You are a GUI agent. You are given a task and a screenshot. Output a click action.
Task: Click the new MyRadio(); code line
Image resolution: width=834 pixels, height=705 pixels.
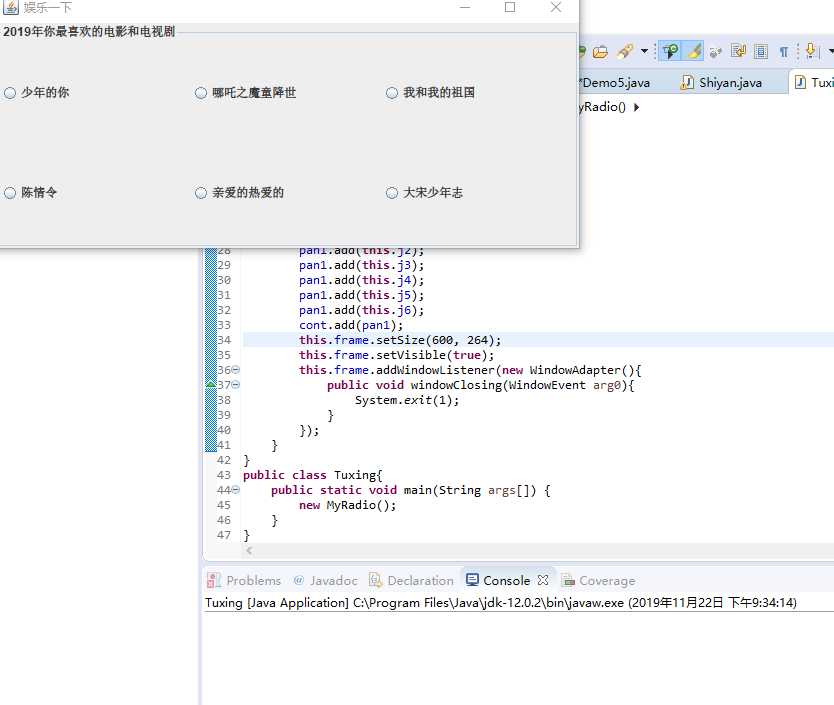pyautogui.click(x=347, y=505)
